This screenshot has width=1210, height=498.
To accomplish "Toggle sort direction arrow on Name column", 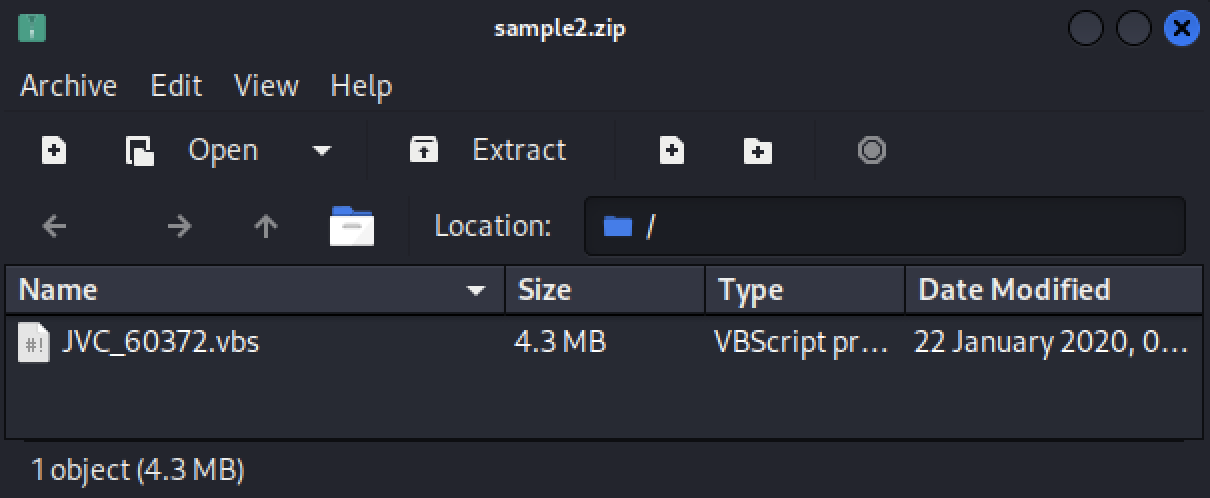I will 476,291.
